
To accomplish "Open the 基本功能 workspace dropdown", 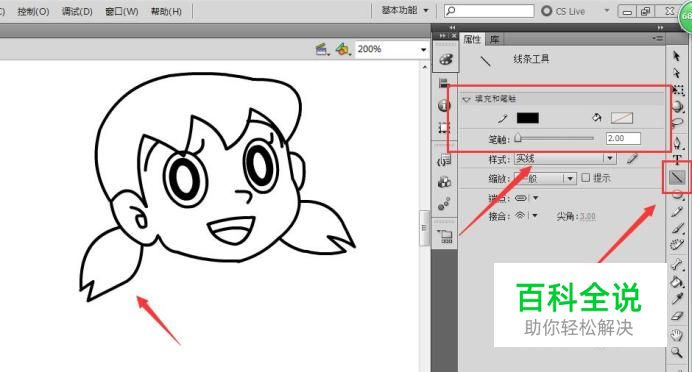I will click(405, 11).
